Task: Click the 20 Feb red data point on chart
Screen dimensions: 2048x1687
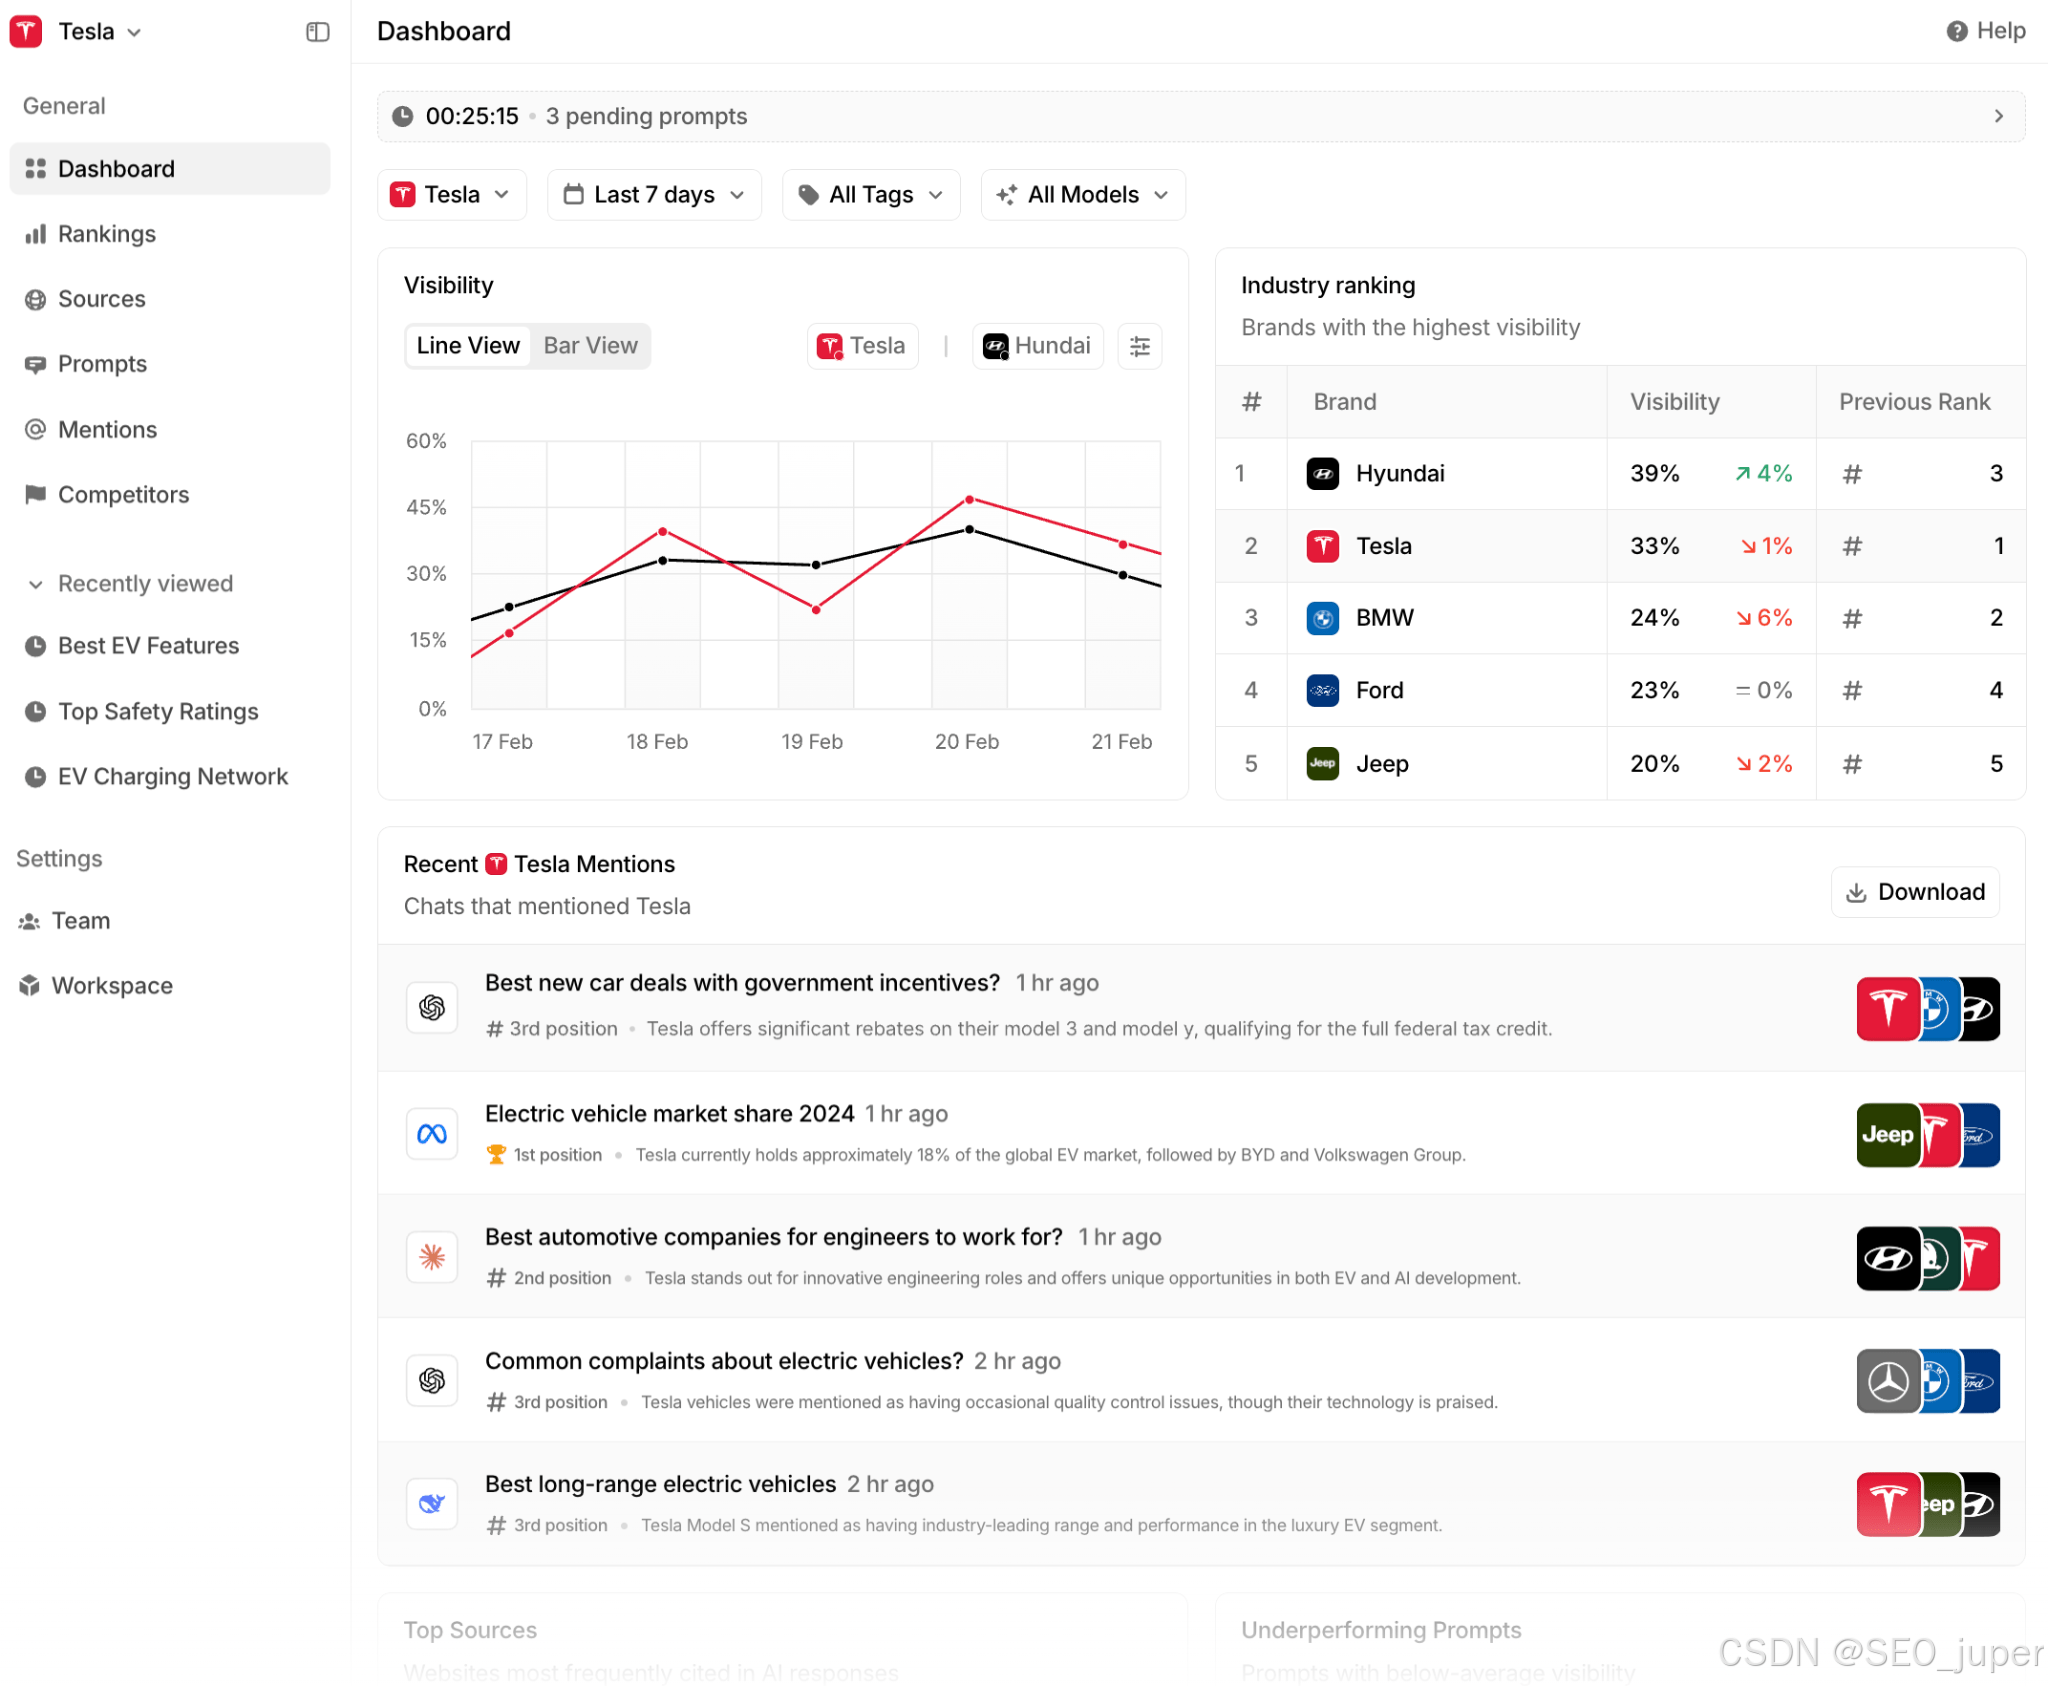Action: click(969, 499)
